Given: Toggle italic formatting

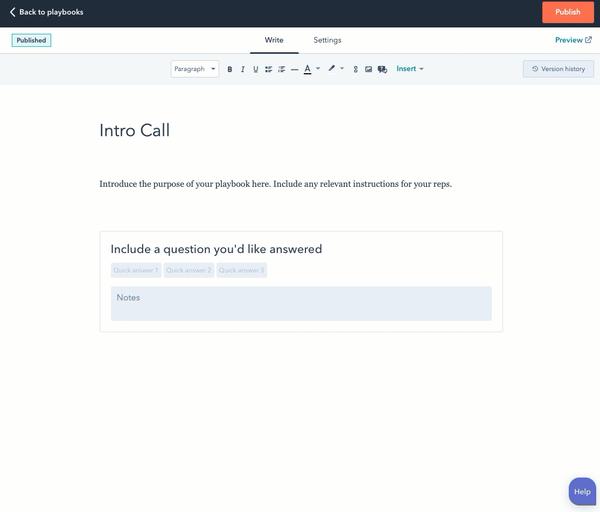Looking at the screenshot, I should pos(242,69).
